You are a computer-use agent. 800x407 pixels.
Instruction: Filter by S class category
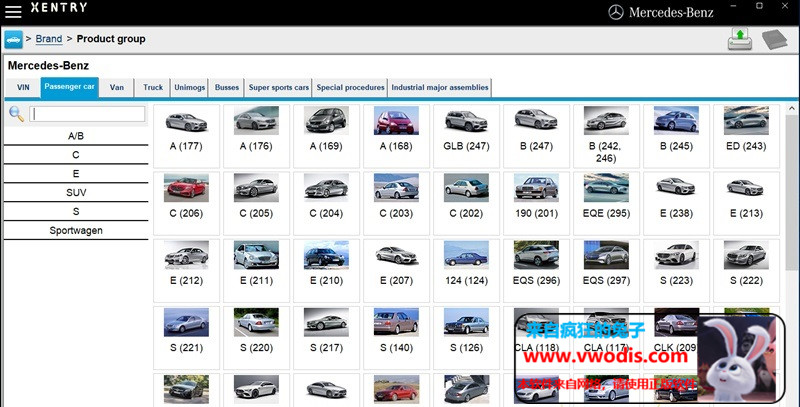[76, 212]
